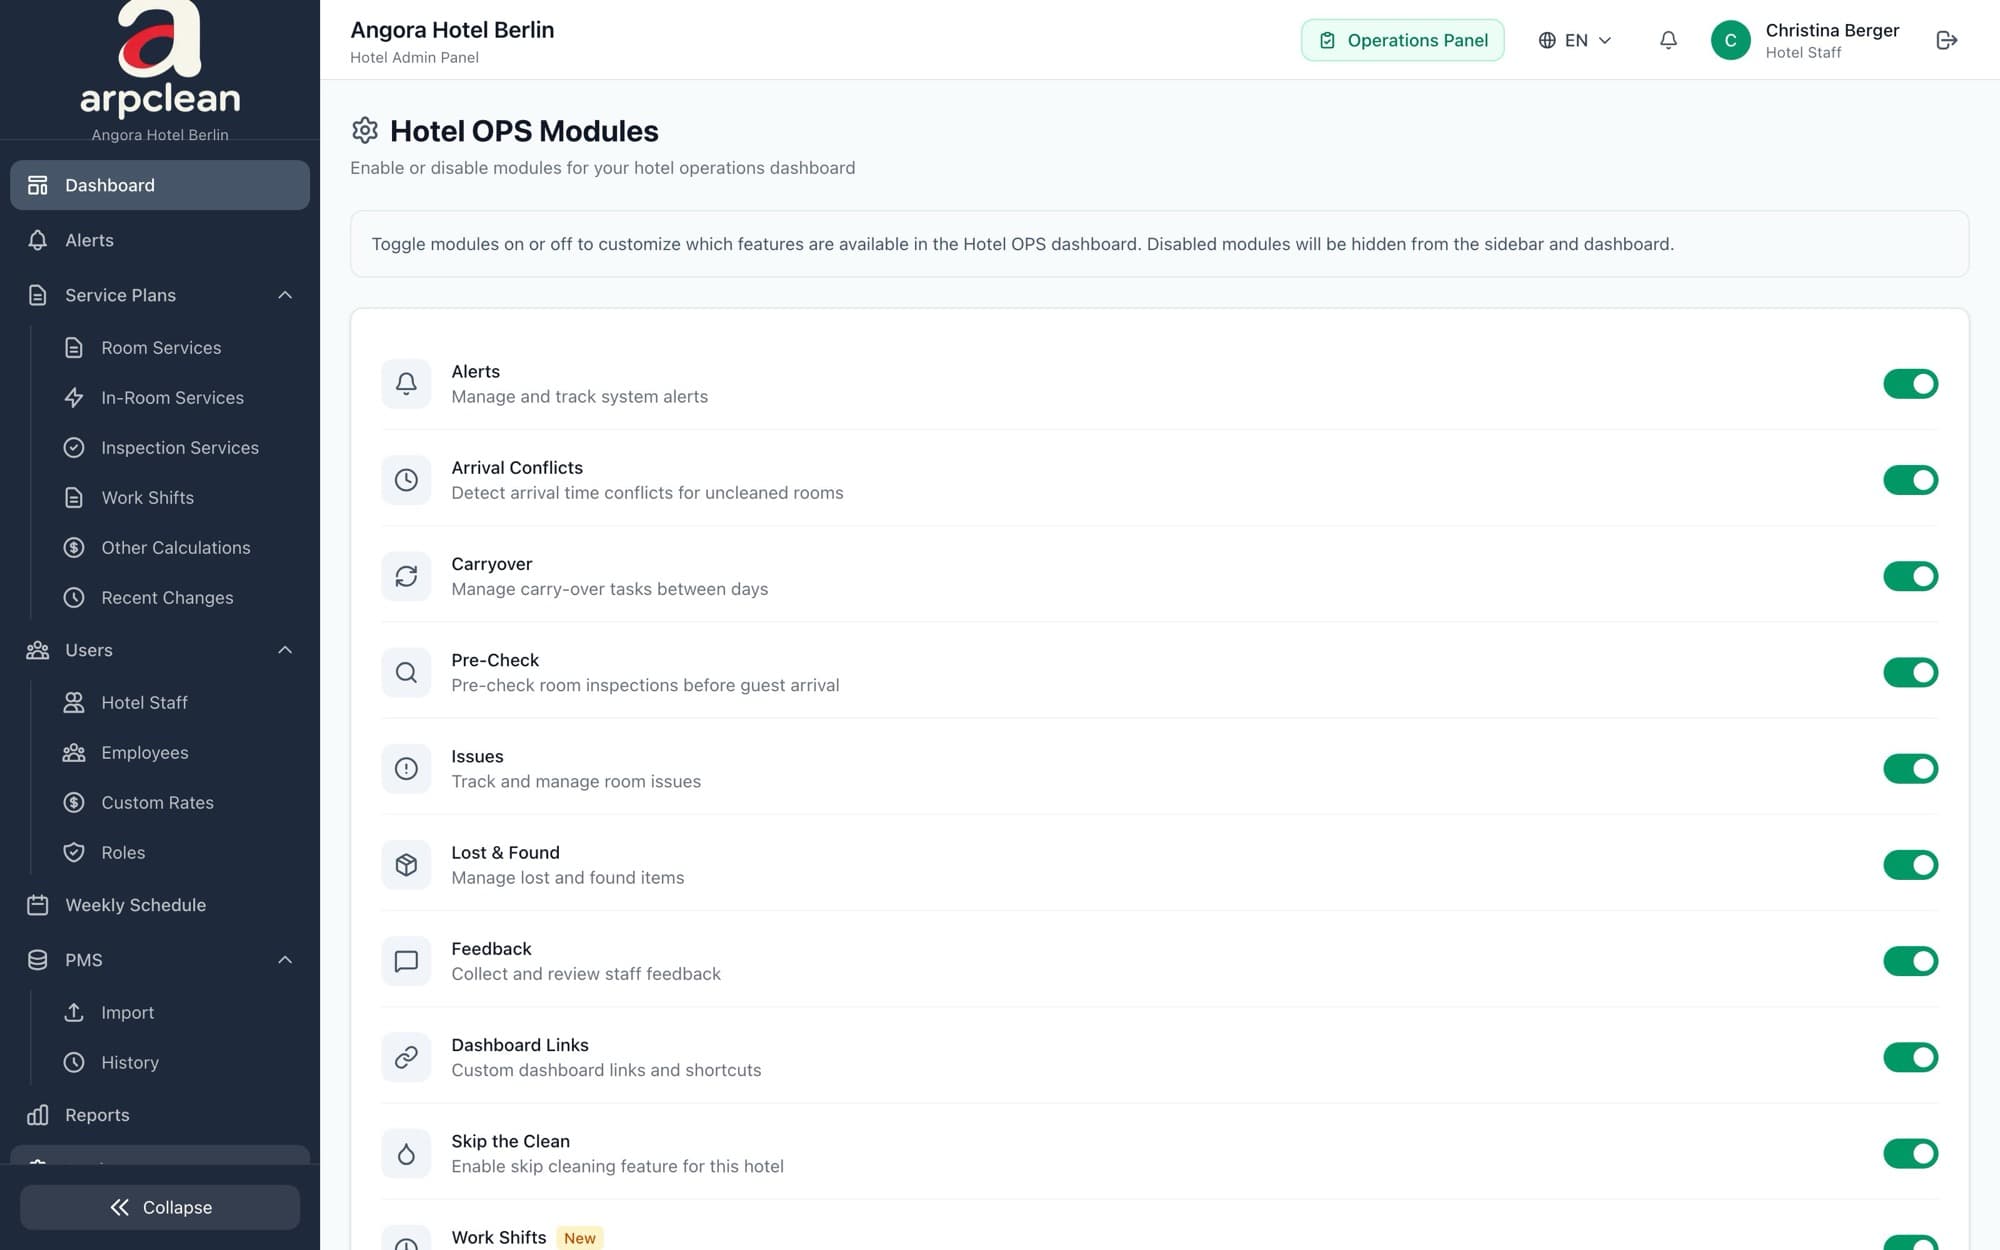This screenshot has height=1250, width=2000.
Task: Turn off the Lost & Found toggle
Action: pyautogui.click(x=1910, y=865)
